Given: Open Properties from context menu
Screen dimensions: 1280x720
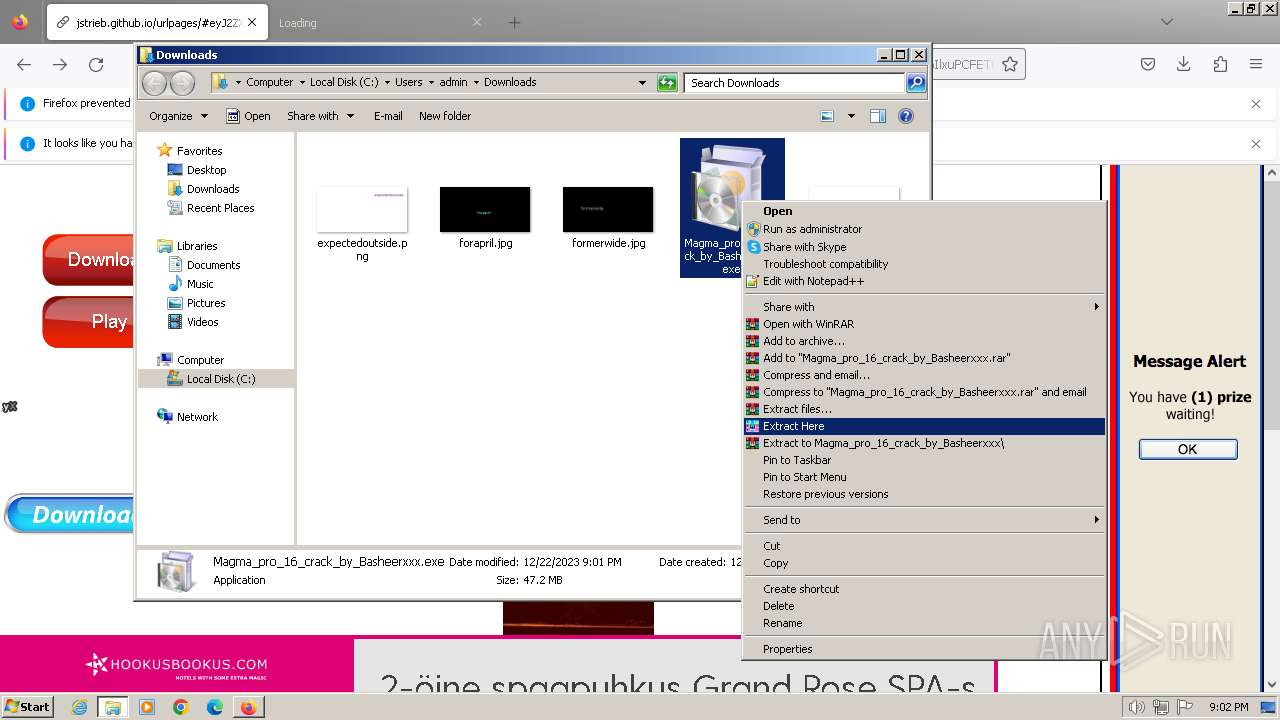Looking at the screenshot, I should click(x=924, y=649).
